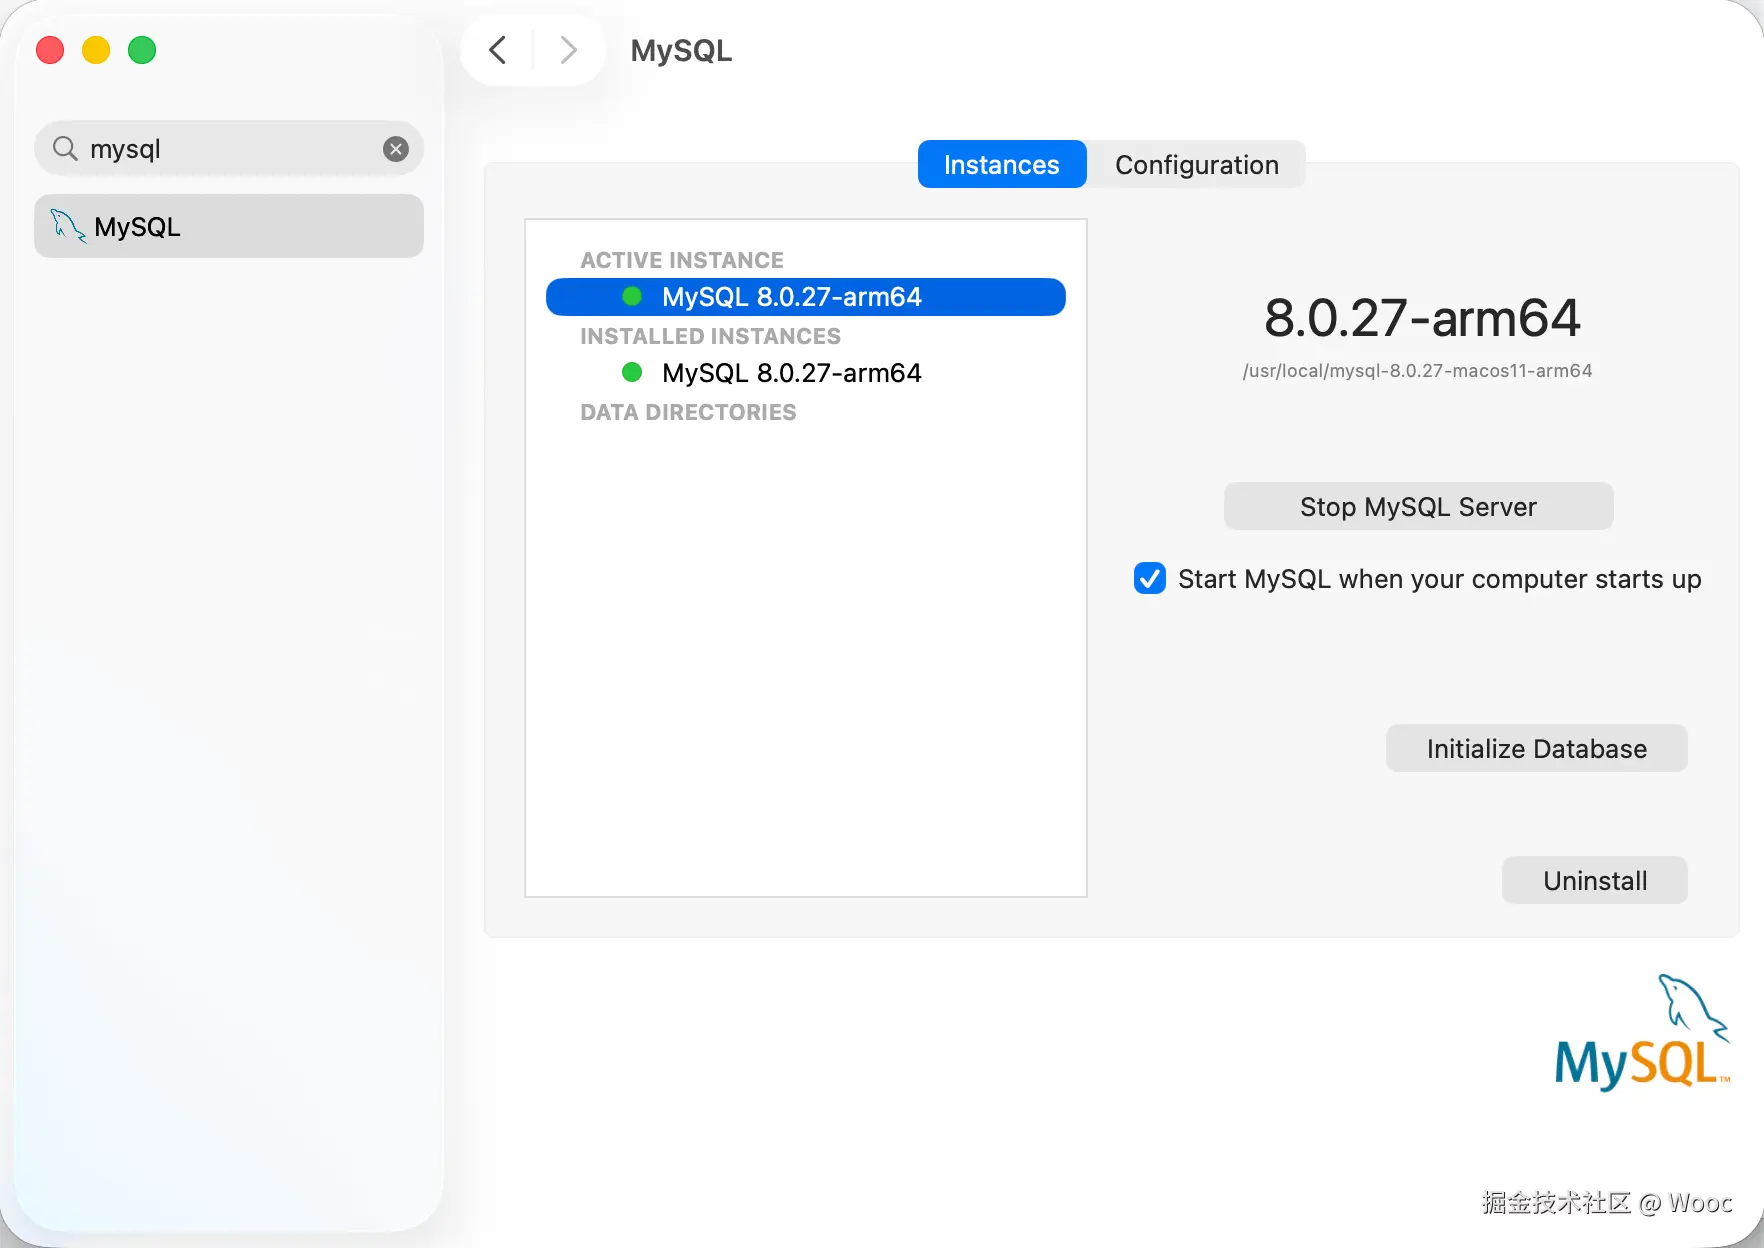The width and height of the screenshot is (1764, 1248).
Task: Click Initialize Database button
Action: coord(1536,748)
